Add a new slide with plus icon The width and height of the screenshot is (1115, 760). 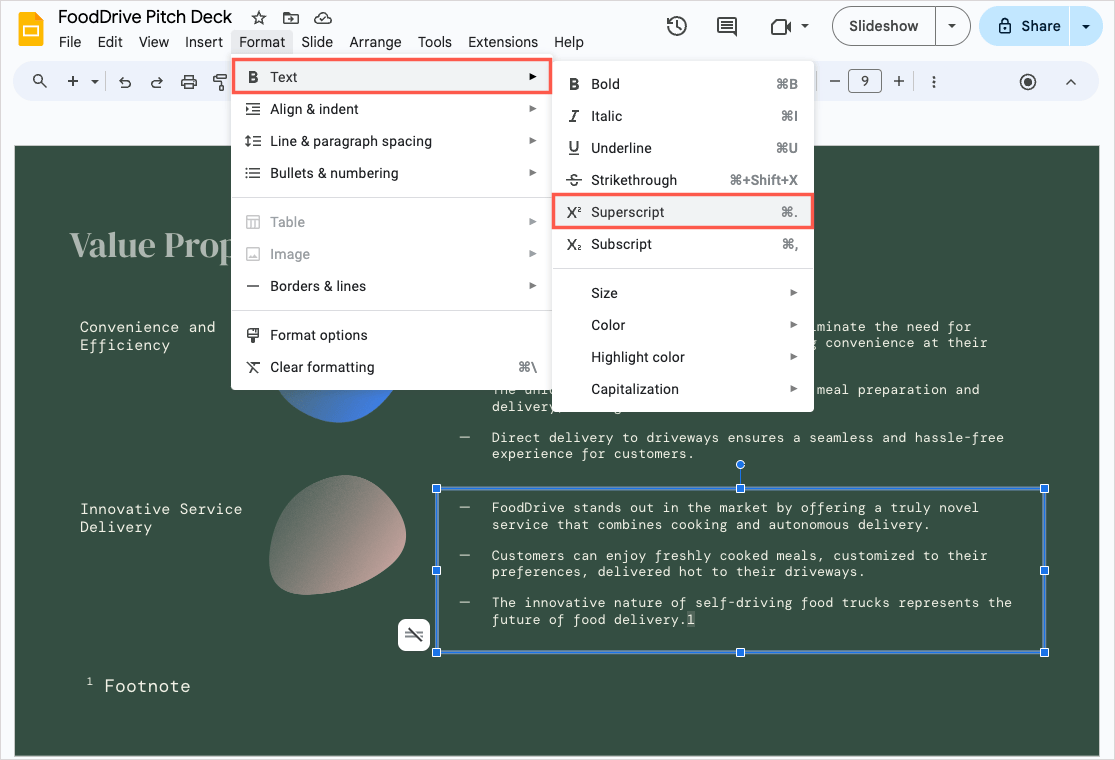(73, 81)
